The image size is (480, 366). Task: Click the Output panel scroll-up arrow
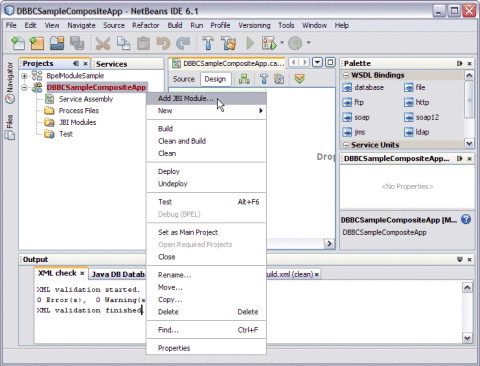tap(467, 287)
